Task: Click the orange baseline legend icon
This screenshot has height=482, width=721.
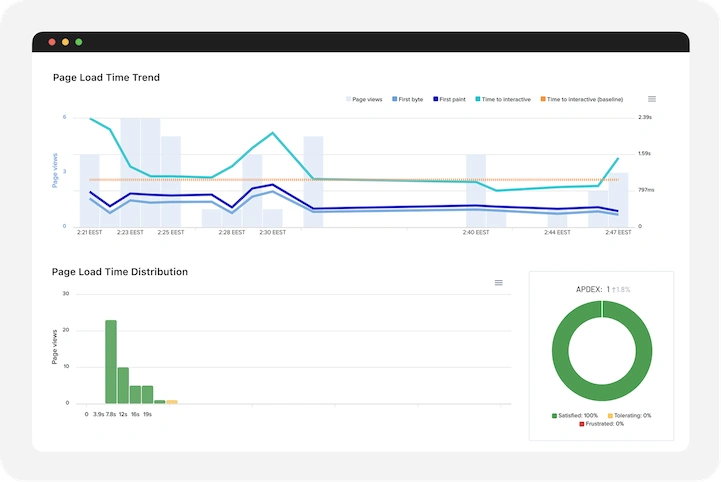Action: (543, 100)
